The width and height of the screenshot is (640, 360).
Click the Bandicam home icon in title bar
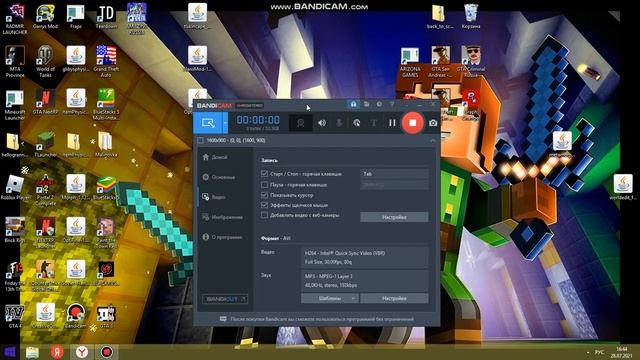point(353,104)
